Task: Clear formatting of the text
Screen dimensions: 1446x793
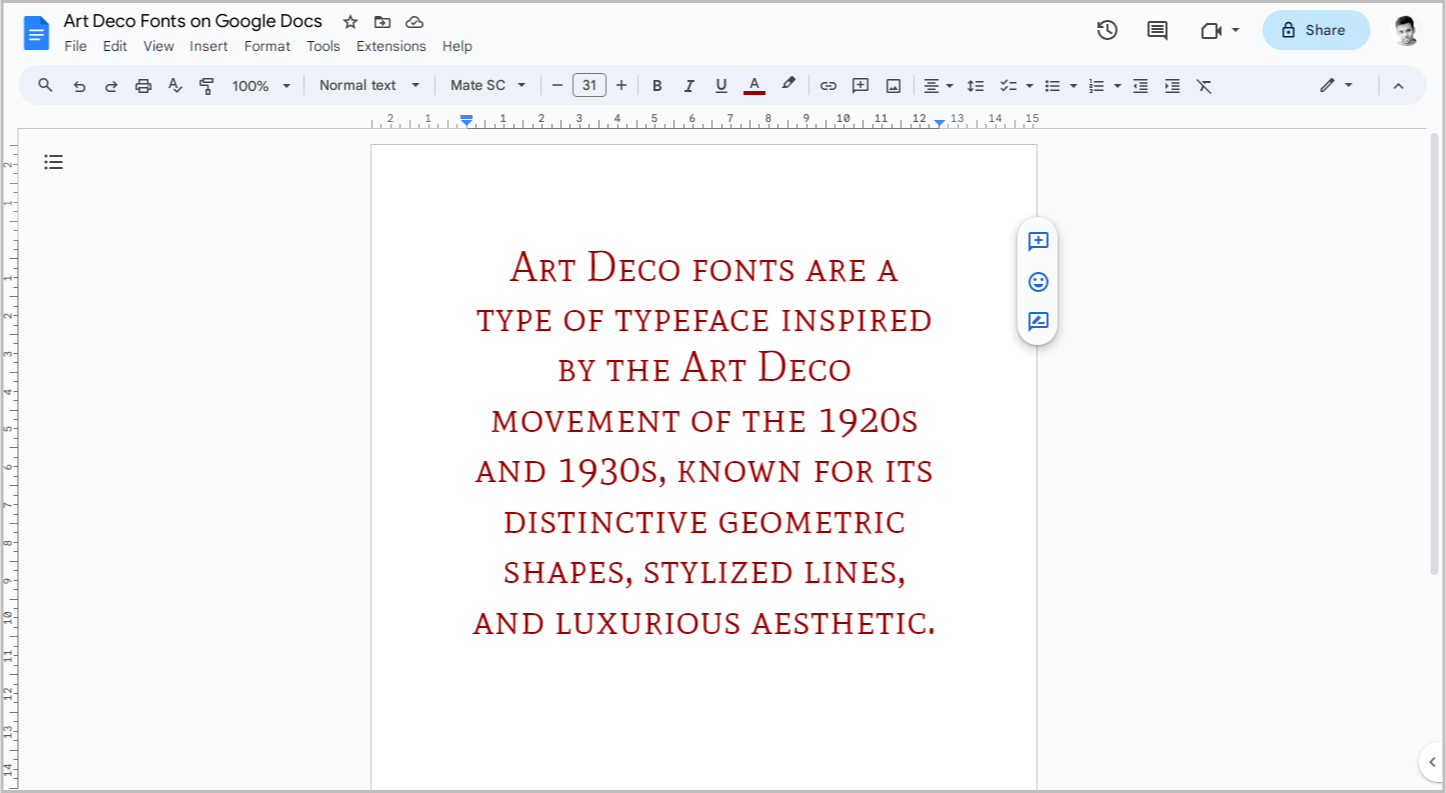Action: pyautogui.click(x=1203, y=85)
